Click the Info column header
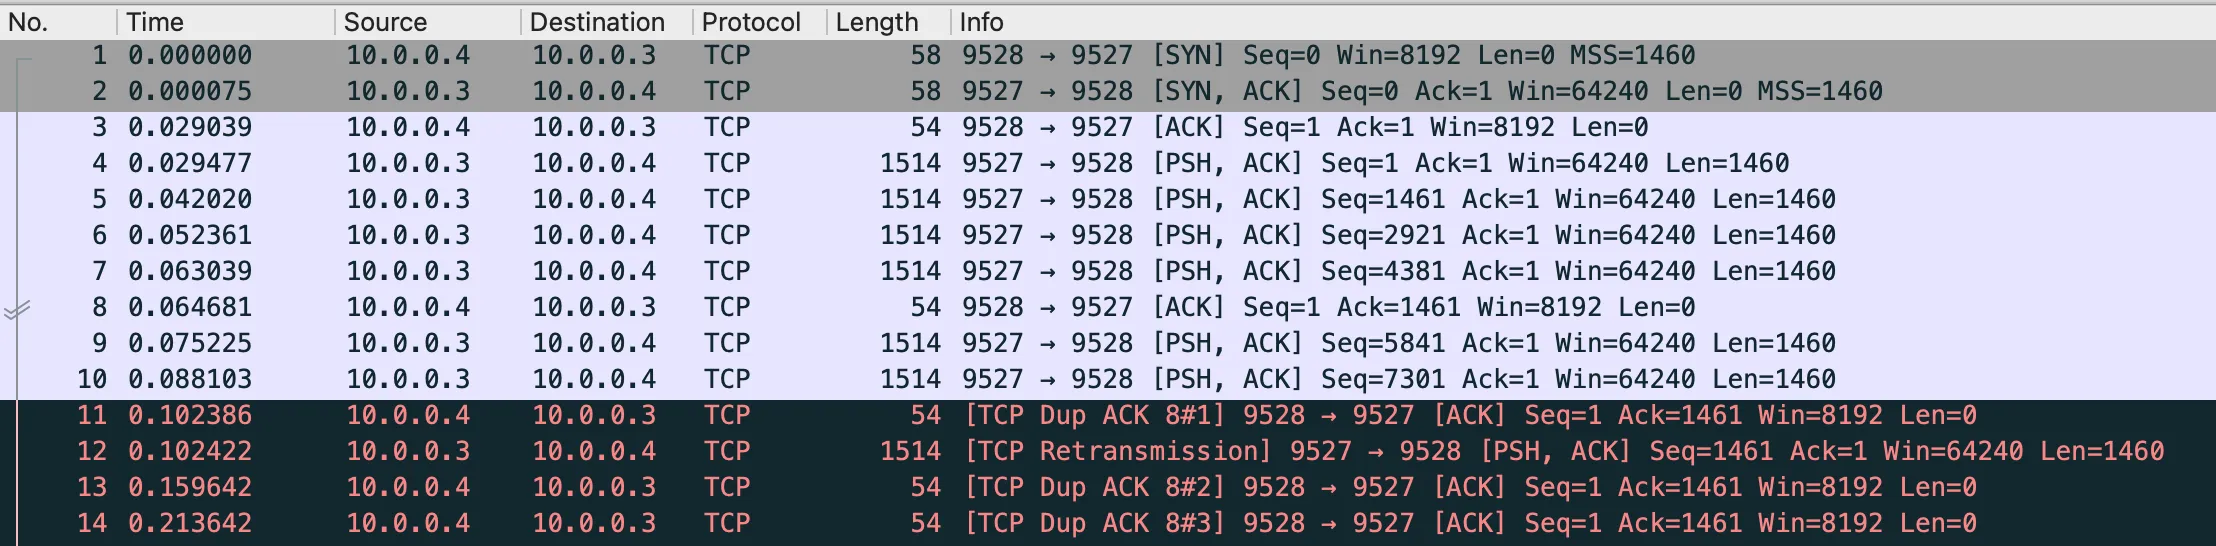2216x546 pixels. pyautogui.click(x=981, y=22)
